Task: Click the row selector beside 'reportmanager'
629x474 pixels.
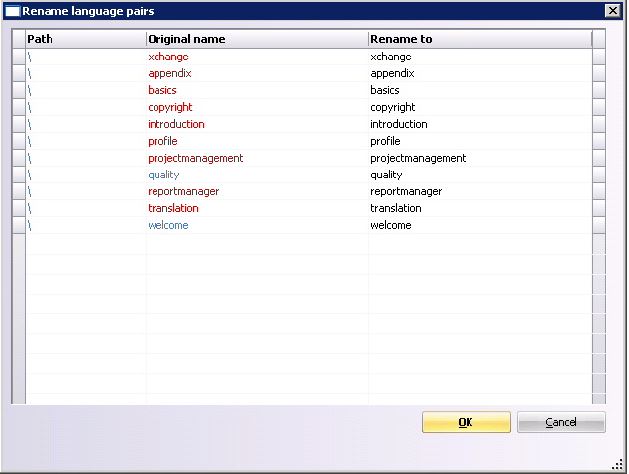Action: click(19, 192)
